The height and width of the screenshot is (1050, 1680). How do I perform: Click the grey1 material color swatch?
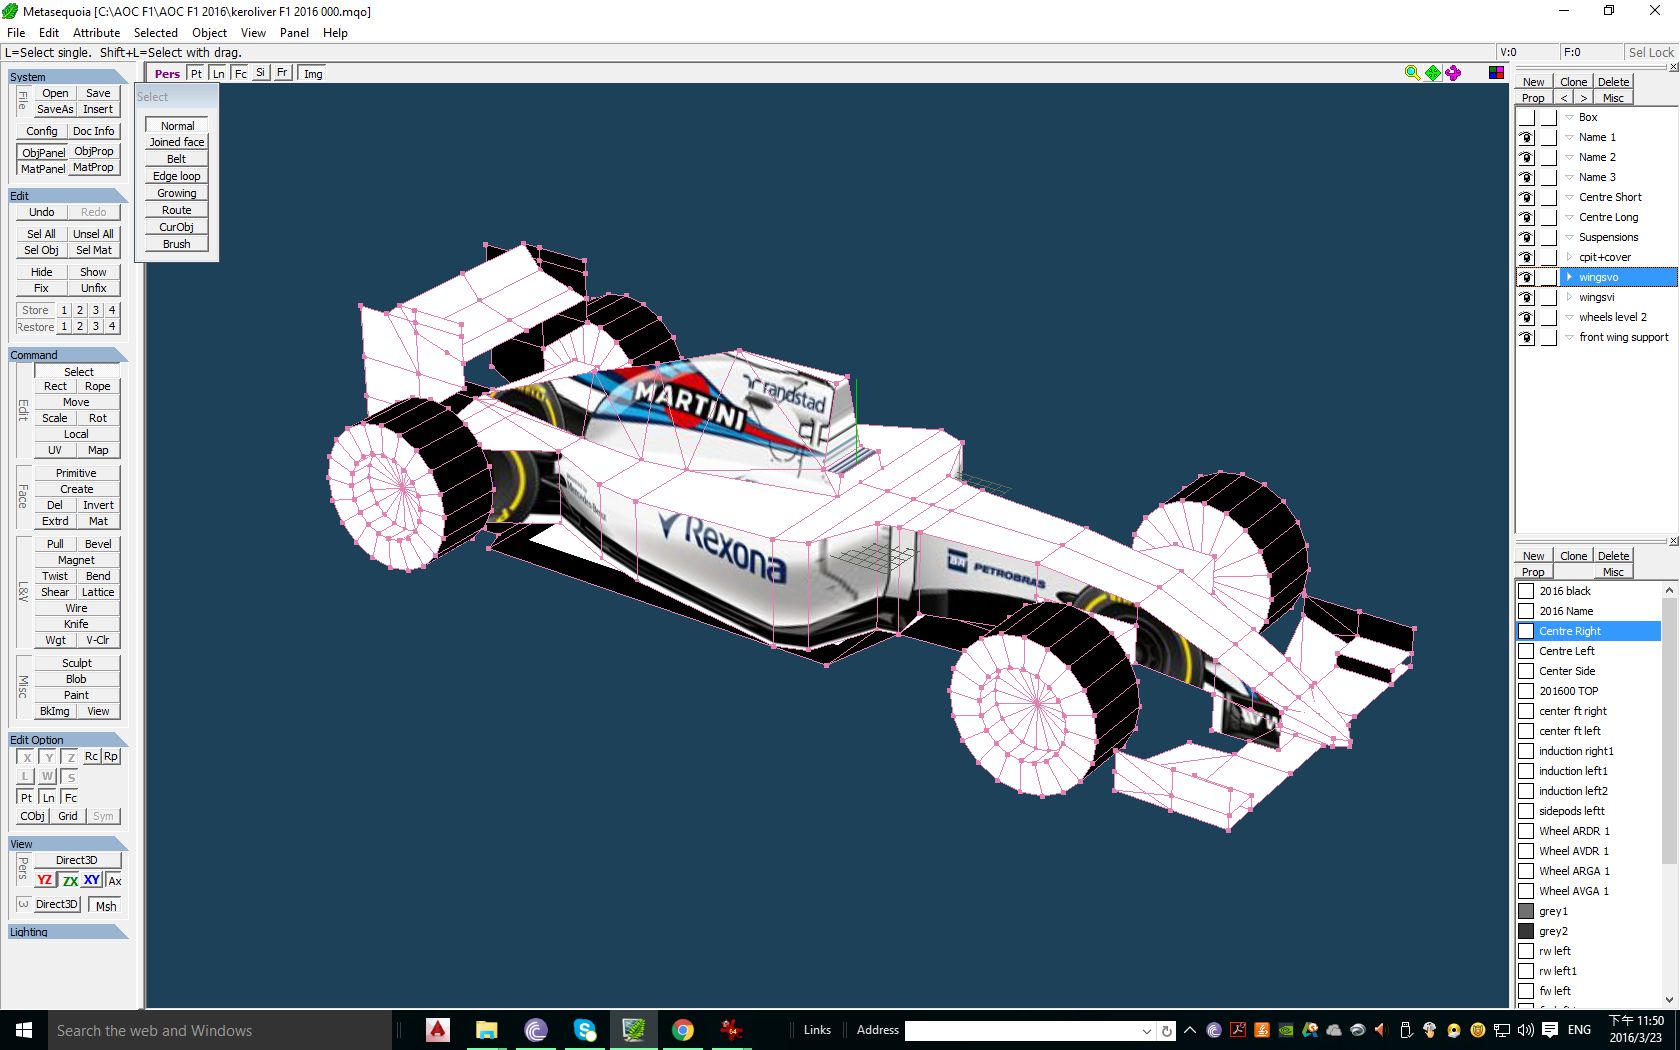(1526, 911)
